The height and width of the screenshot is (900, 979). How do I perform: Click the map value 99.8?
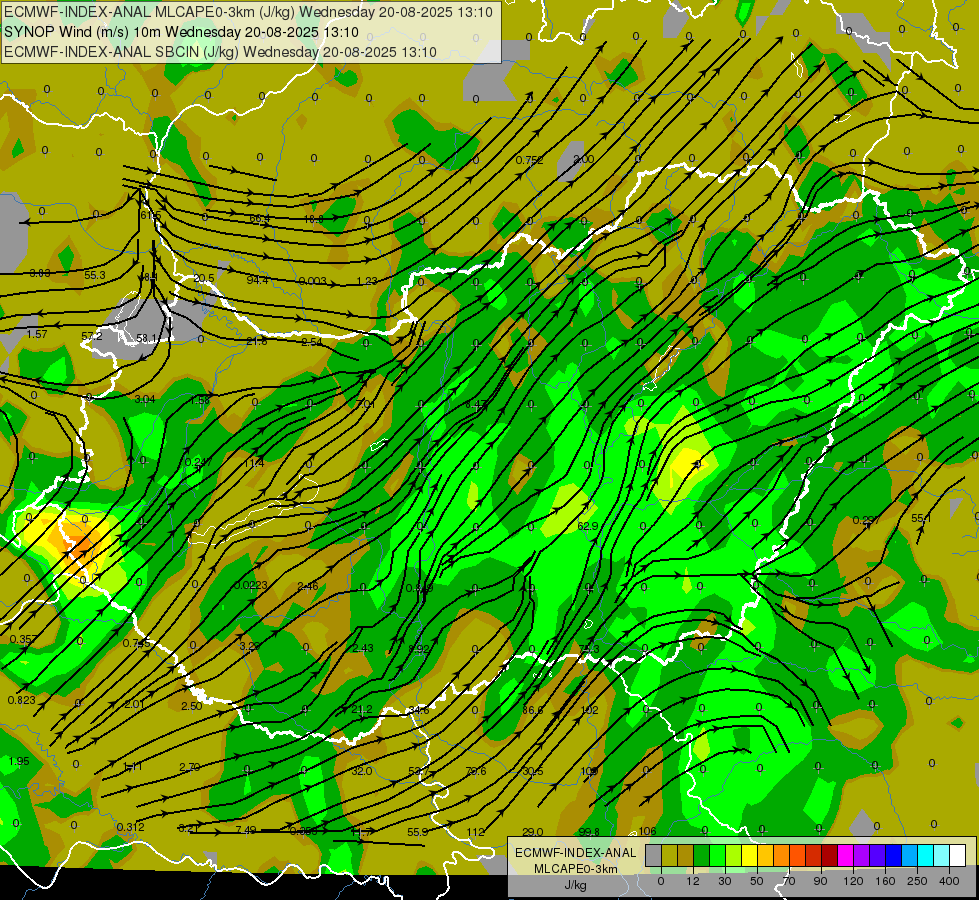589,832
